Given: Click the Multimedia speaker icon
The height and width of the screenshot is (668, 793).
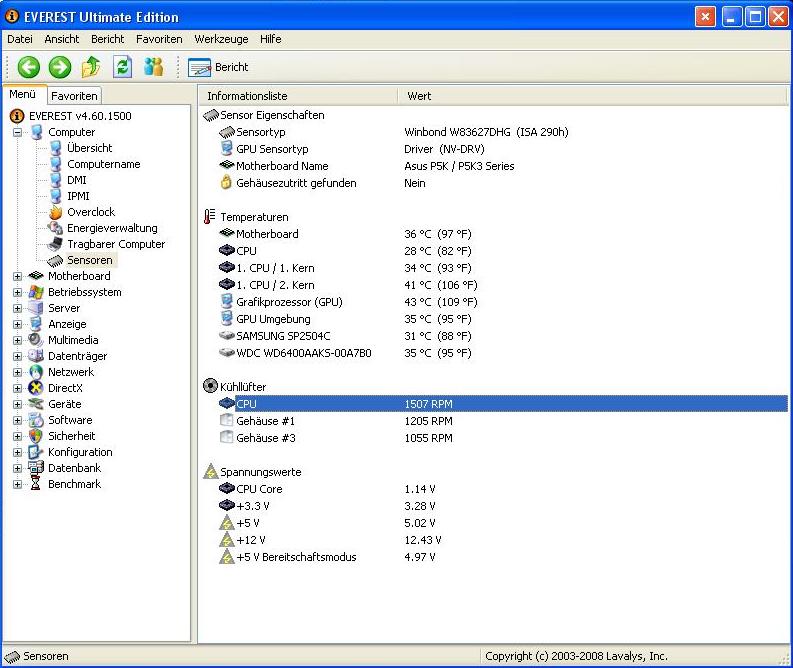Looking at the screenshot, I should 35,340.
